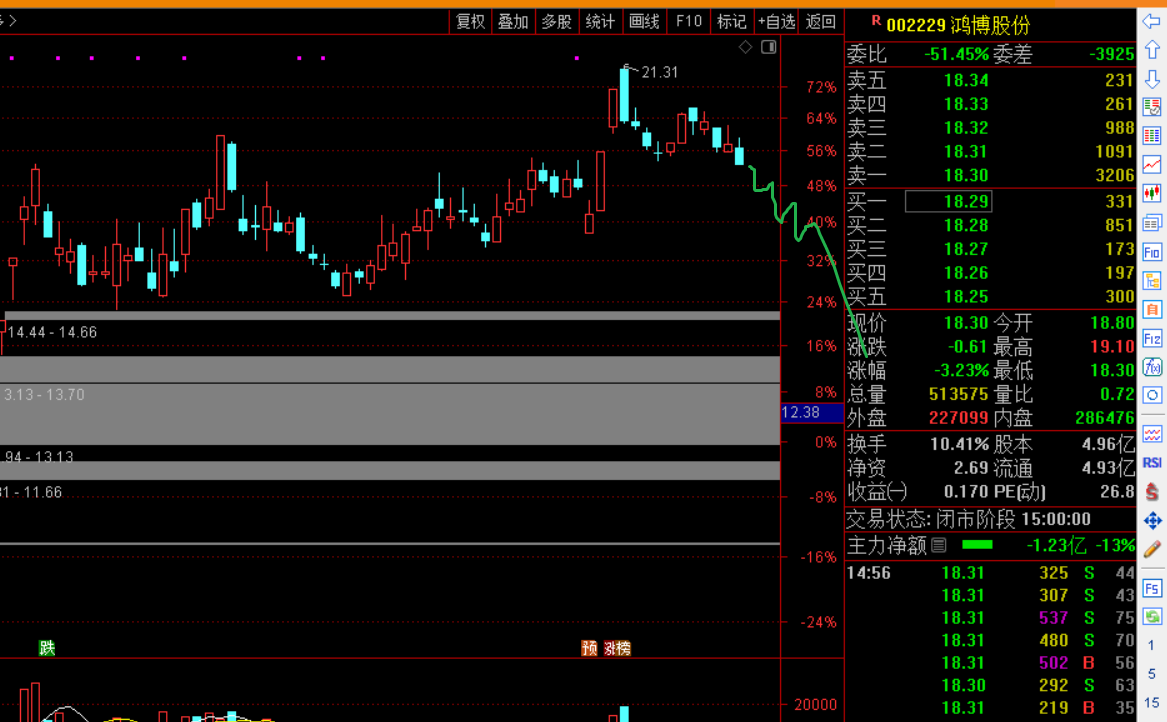Click the orange document icon
1167x722 pixels.
(x=1151, y=310)
